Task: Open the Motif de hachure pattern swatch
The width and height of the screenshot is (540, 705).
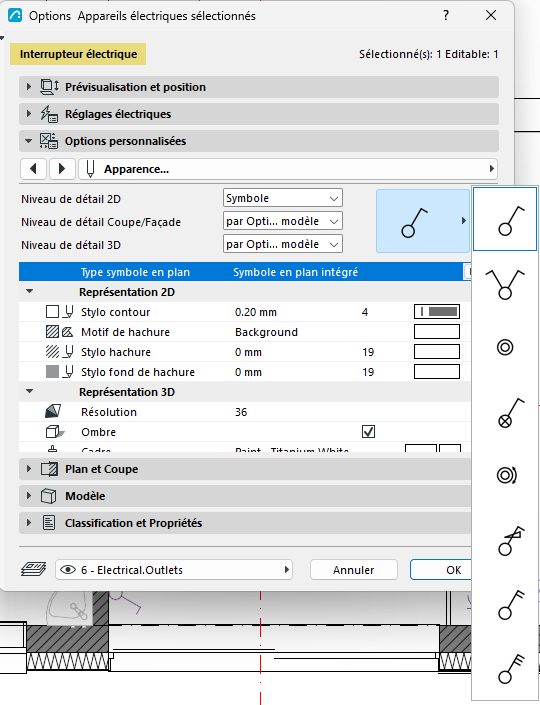Action: (437, 332)
